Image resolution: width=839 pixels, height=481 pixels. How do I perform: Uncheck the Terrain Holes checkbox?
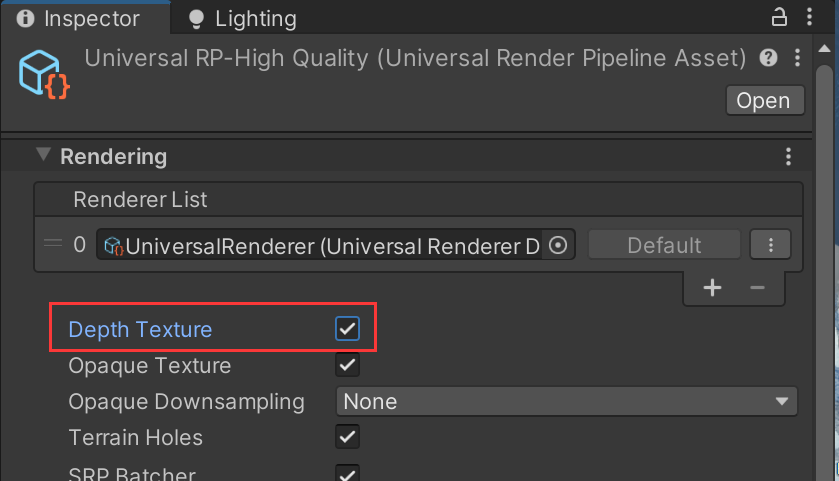tap(347, 437)
